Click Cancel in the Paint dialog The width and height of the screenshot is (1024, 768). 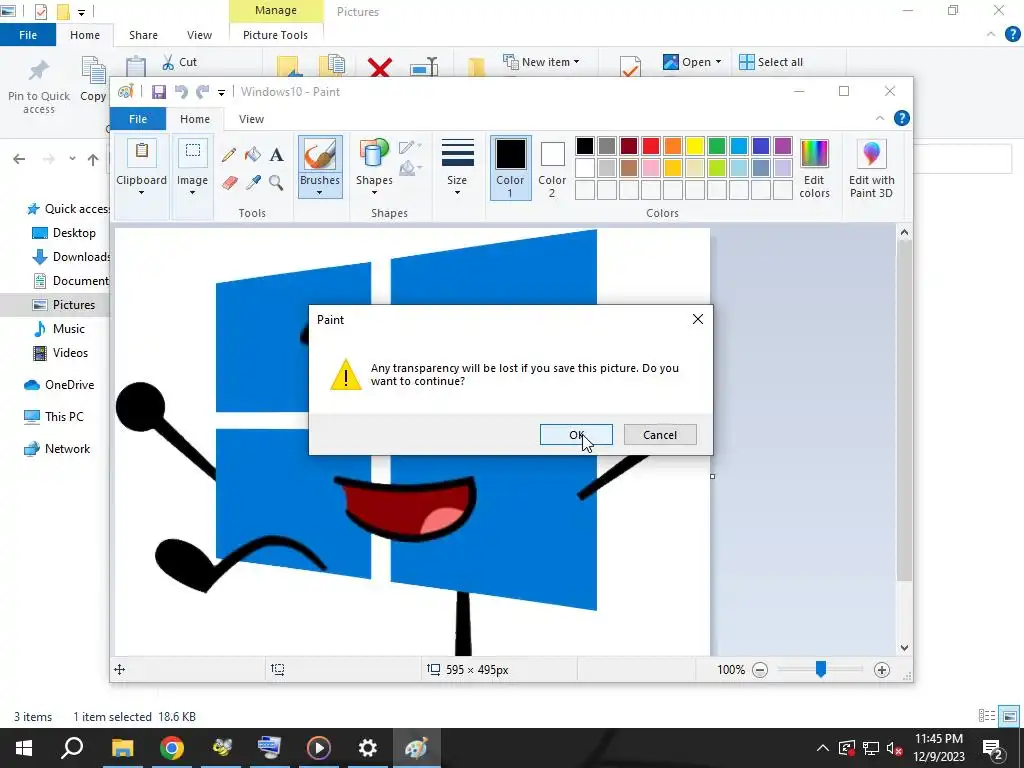660,435
